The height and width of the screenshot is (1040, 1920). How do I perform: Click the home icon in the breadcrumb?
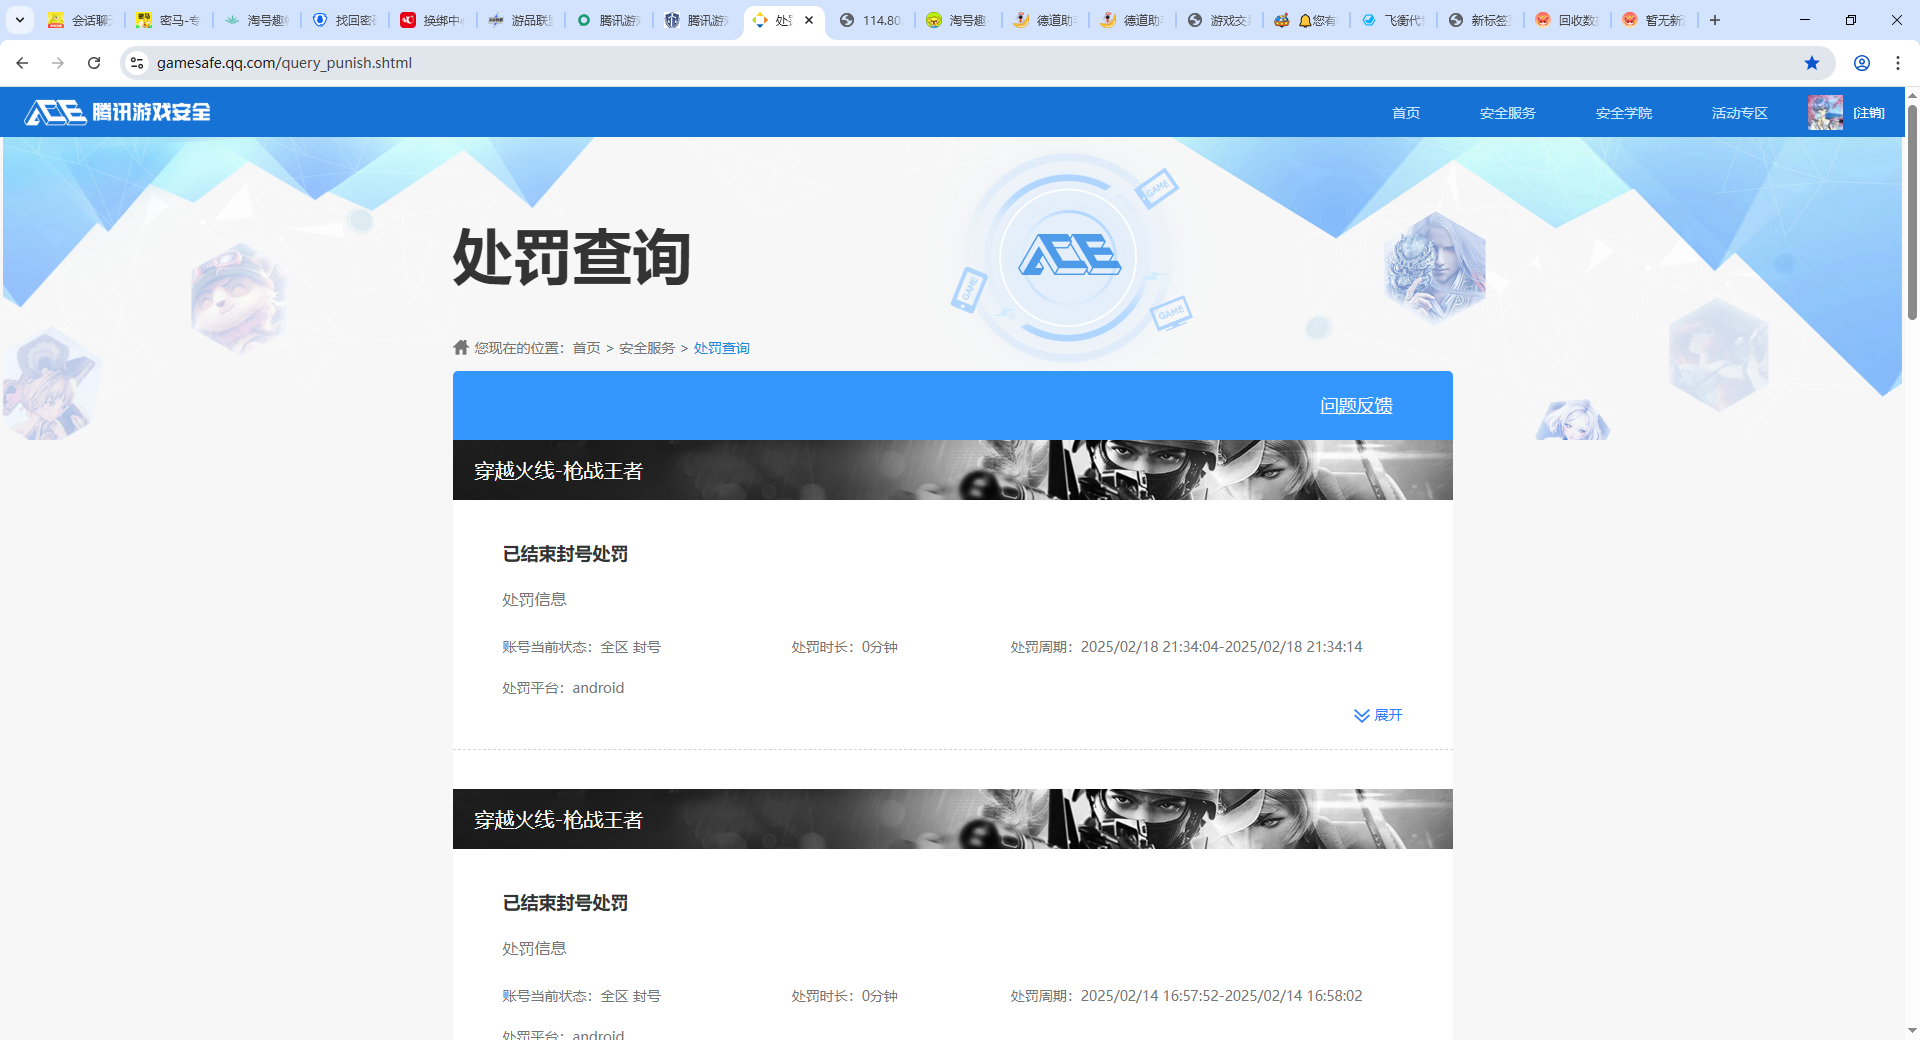[460, 347]
